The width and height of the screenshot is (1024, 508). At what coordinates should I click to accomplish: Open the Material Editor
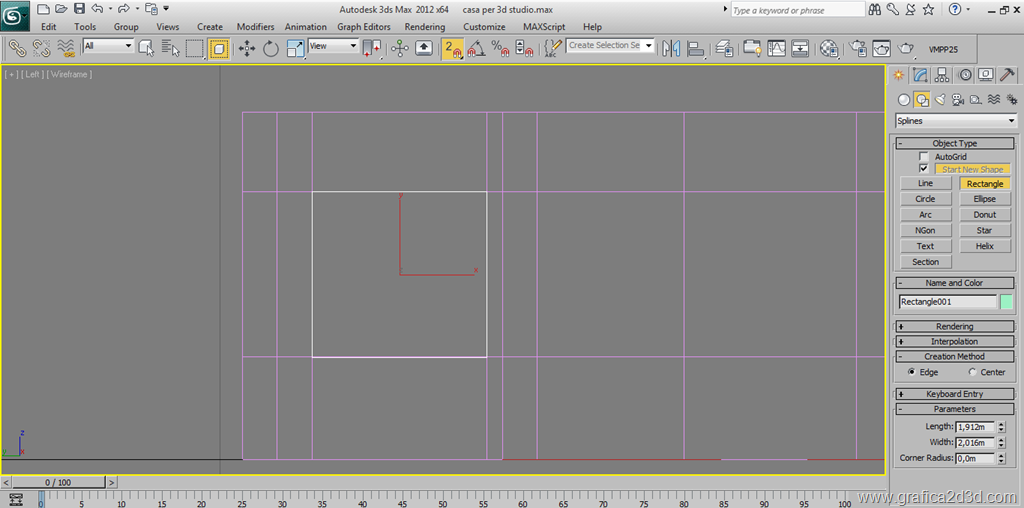pos(829,48)
